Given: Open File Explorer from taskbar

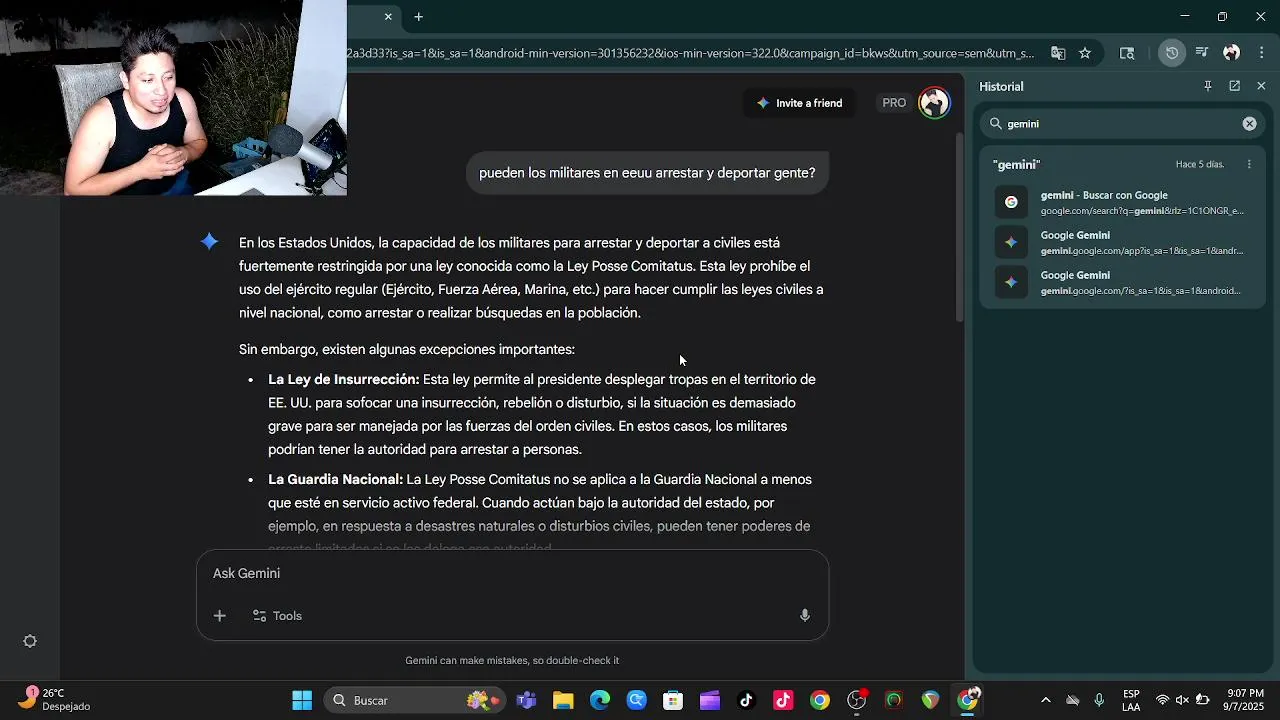Looking at the screenshot, I should 563,700.
